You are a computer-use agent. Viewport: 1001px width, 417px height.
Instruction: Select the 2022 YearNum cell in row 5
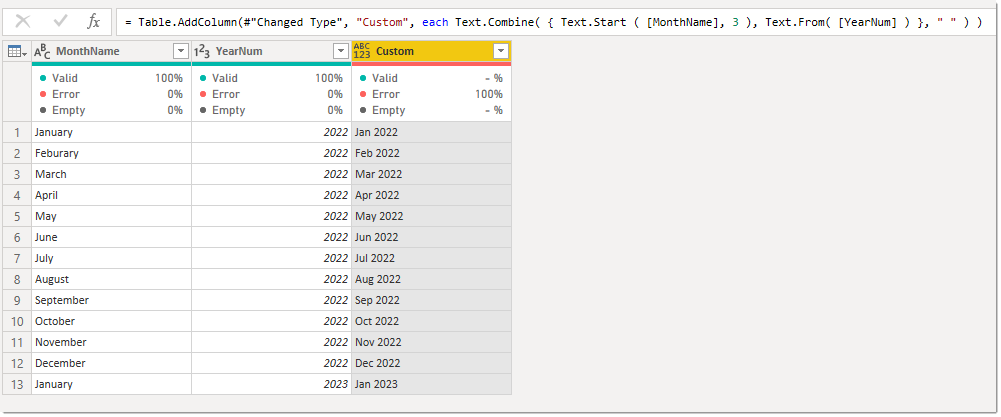point(271,216)
